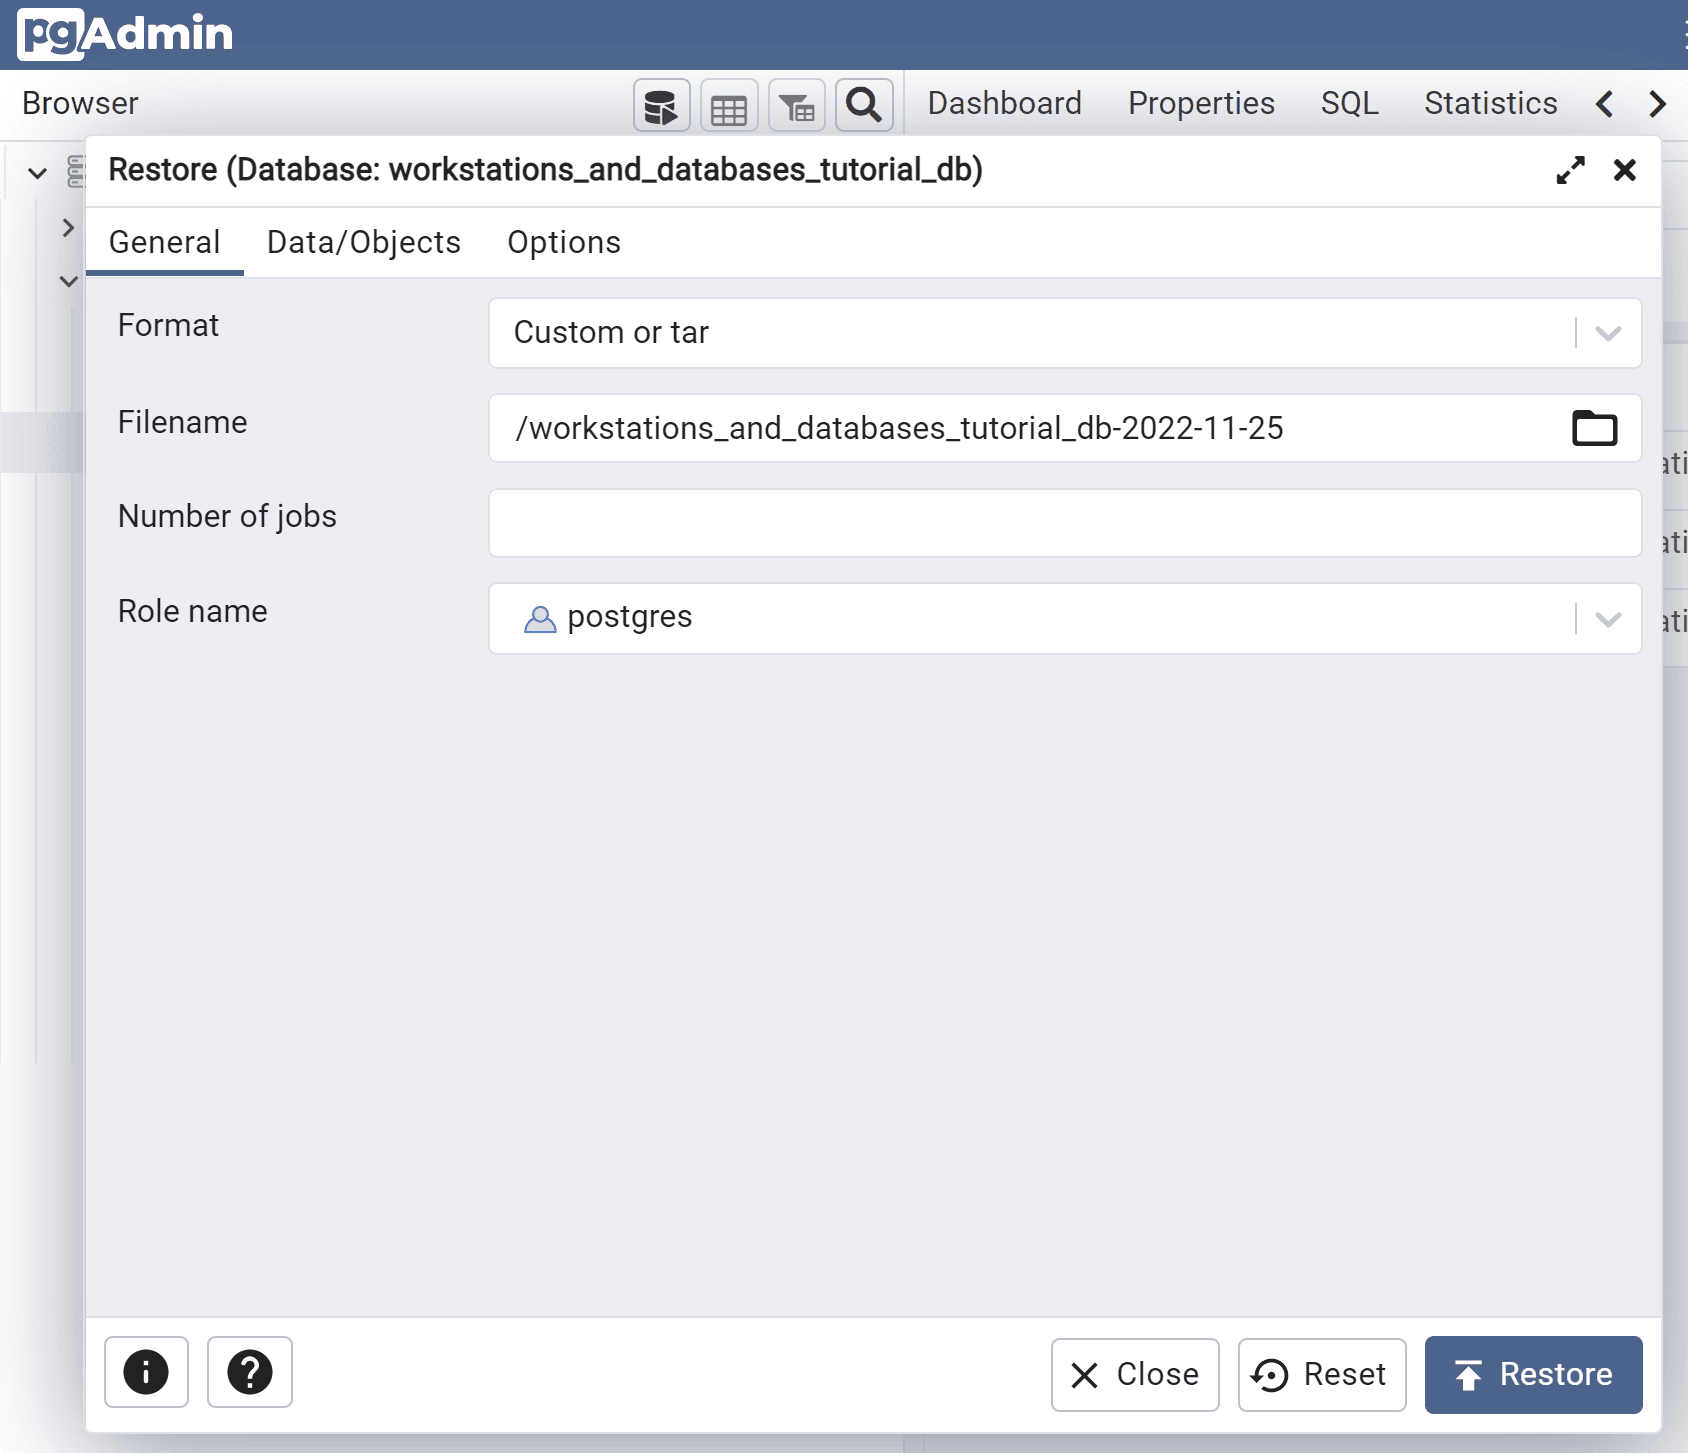The height and width of the screenshot is (1453, 1688).
Task: Click the info icon button
Action: click(x=146, y=1372)
